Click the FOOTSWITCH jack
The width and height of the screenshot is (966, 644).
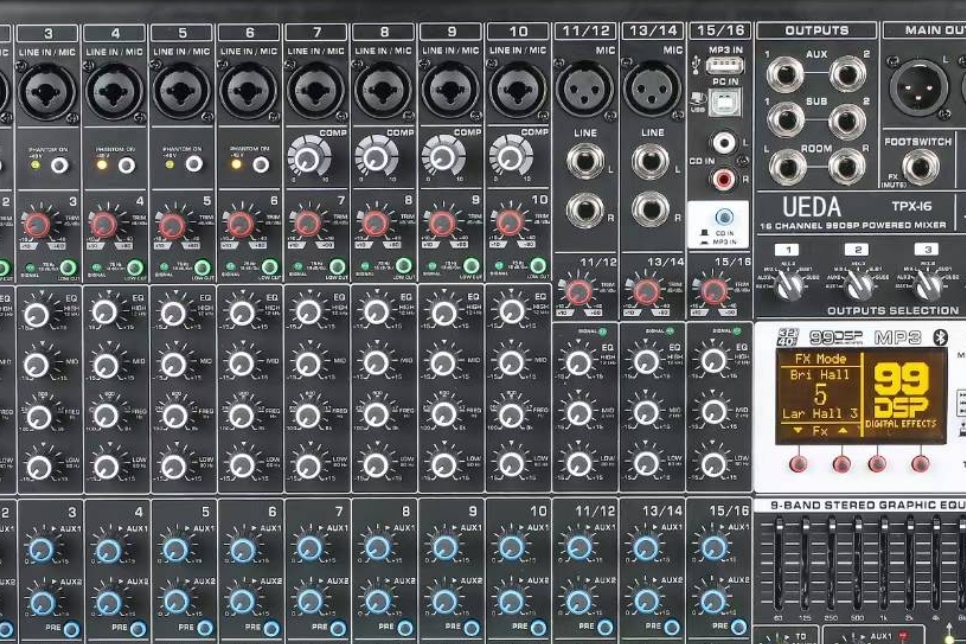[920, 167]
